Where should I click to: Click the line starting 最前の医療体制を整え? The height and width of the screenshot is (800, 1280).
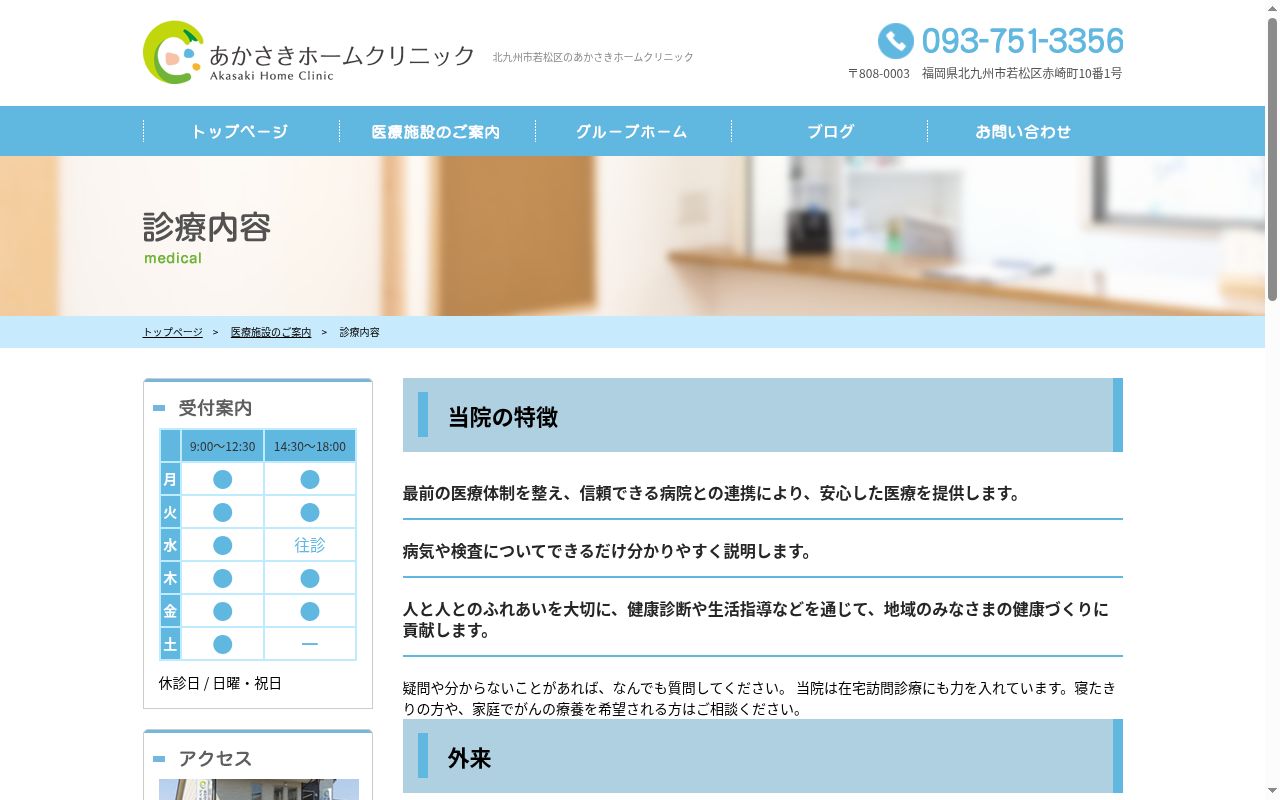(713, 493)
